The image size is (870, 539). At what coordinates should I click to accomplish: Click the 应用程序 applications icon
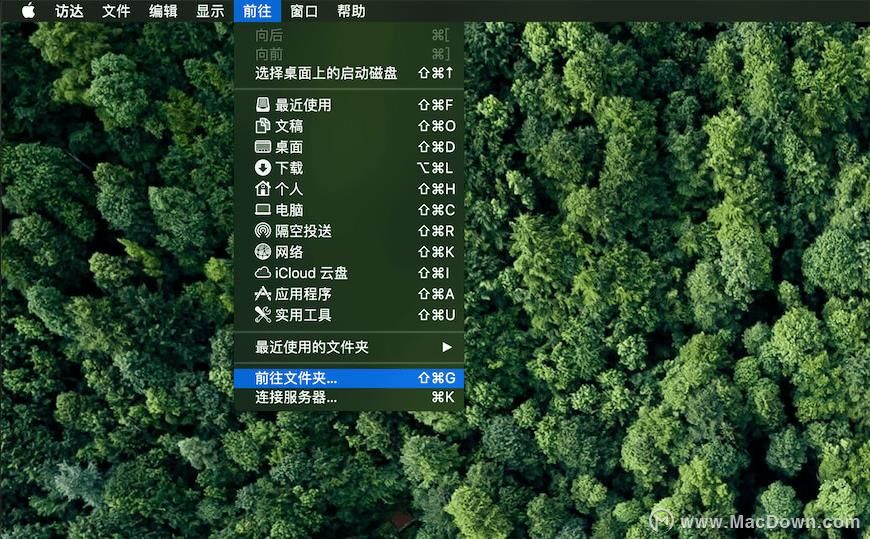262,294
